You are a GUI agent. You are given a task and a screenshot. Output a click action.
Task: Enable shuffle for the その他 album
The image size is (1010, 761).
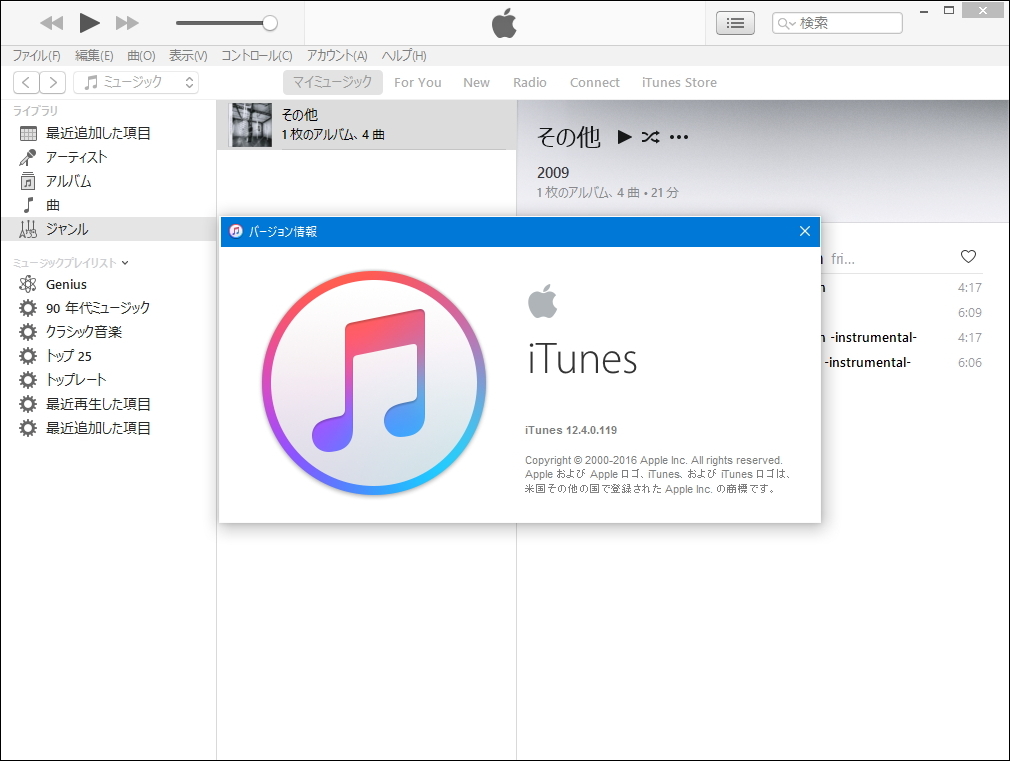click(649, 136)
